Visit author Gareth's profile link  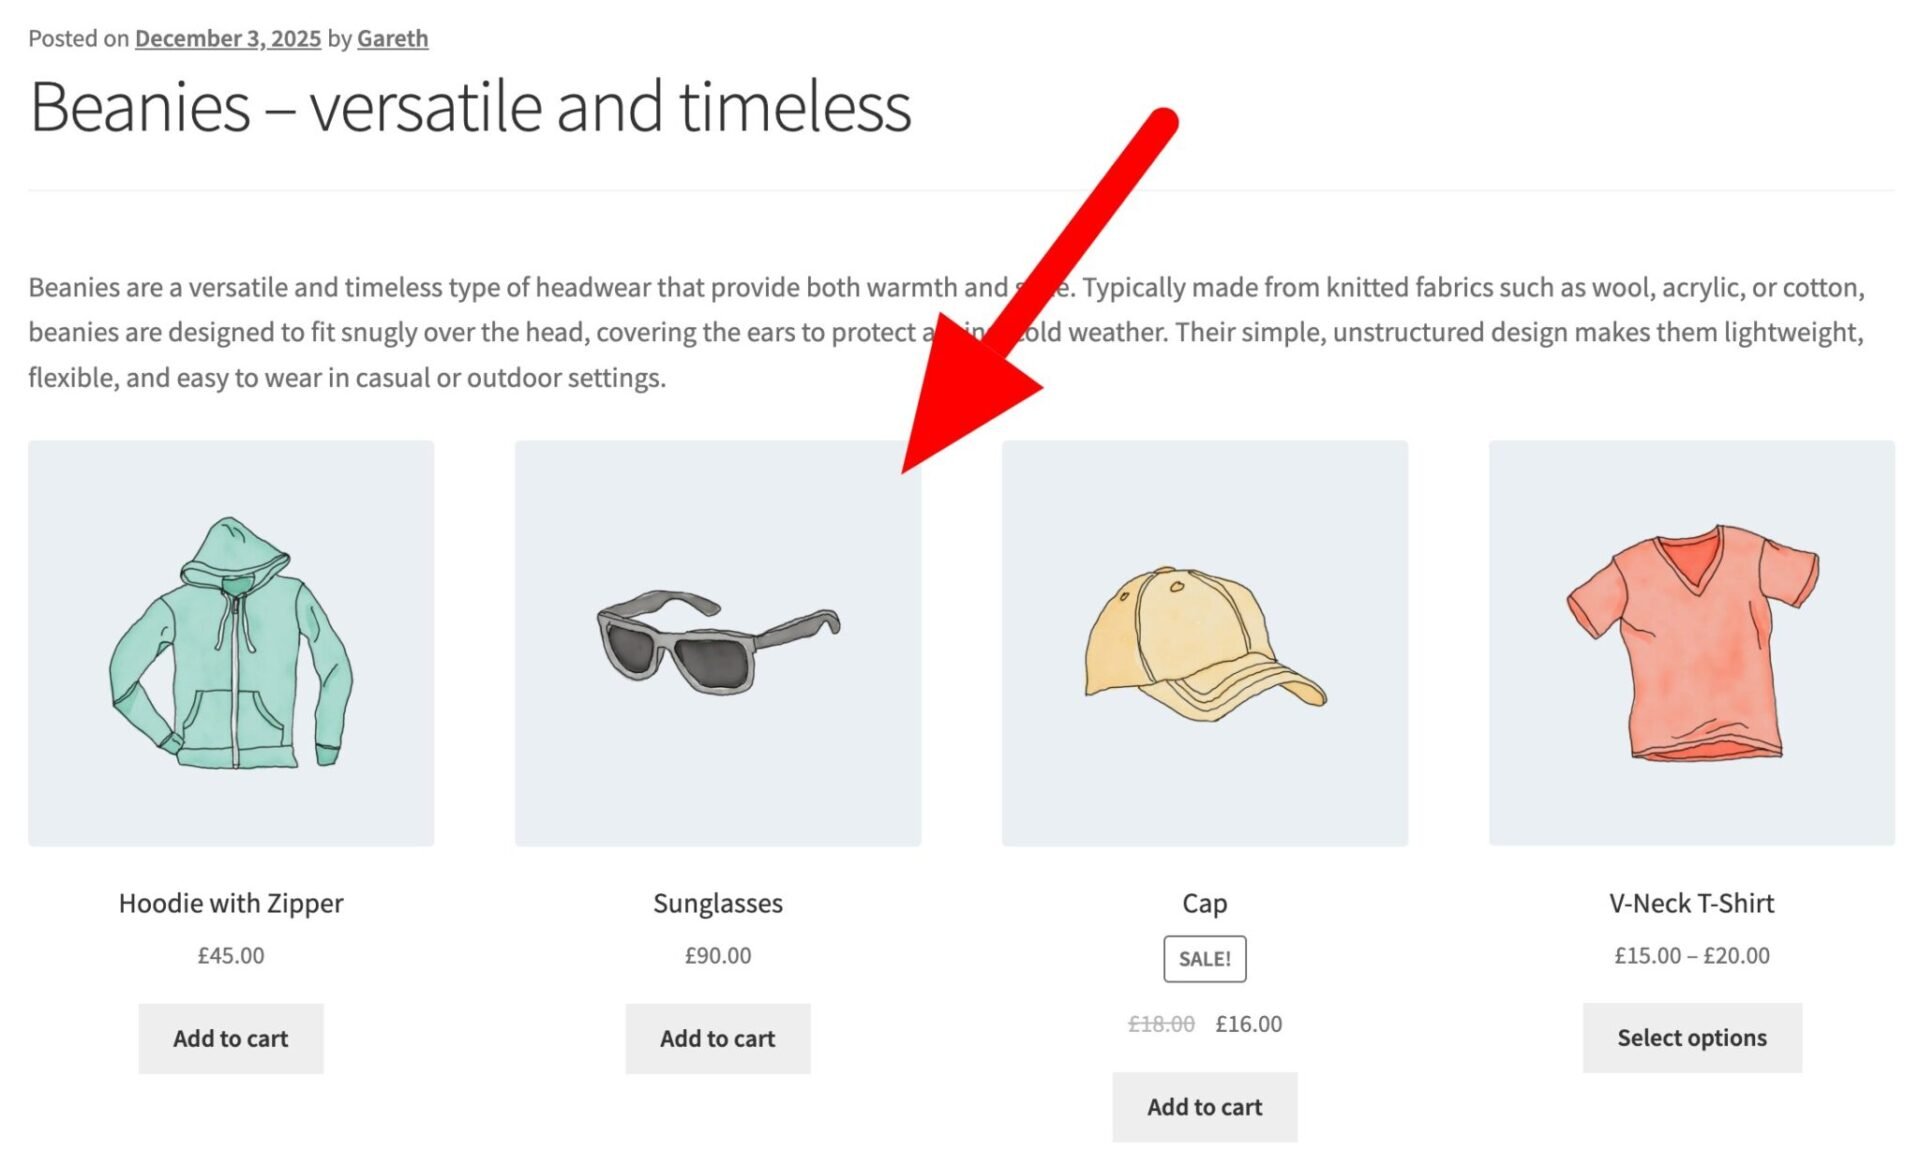tap(392, 38)
